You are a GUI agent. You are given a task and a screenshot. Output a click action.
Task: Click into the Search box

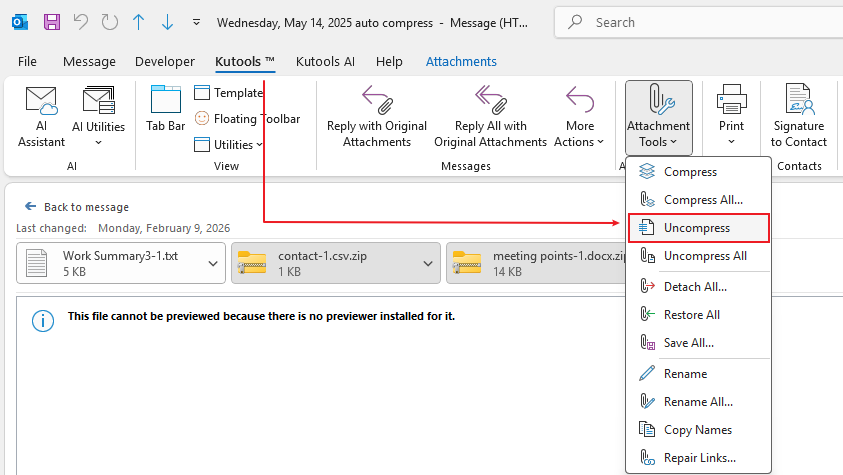click(700, 21)
